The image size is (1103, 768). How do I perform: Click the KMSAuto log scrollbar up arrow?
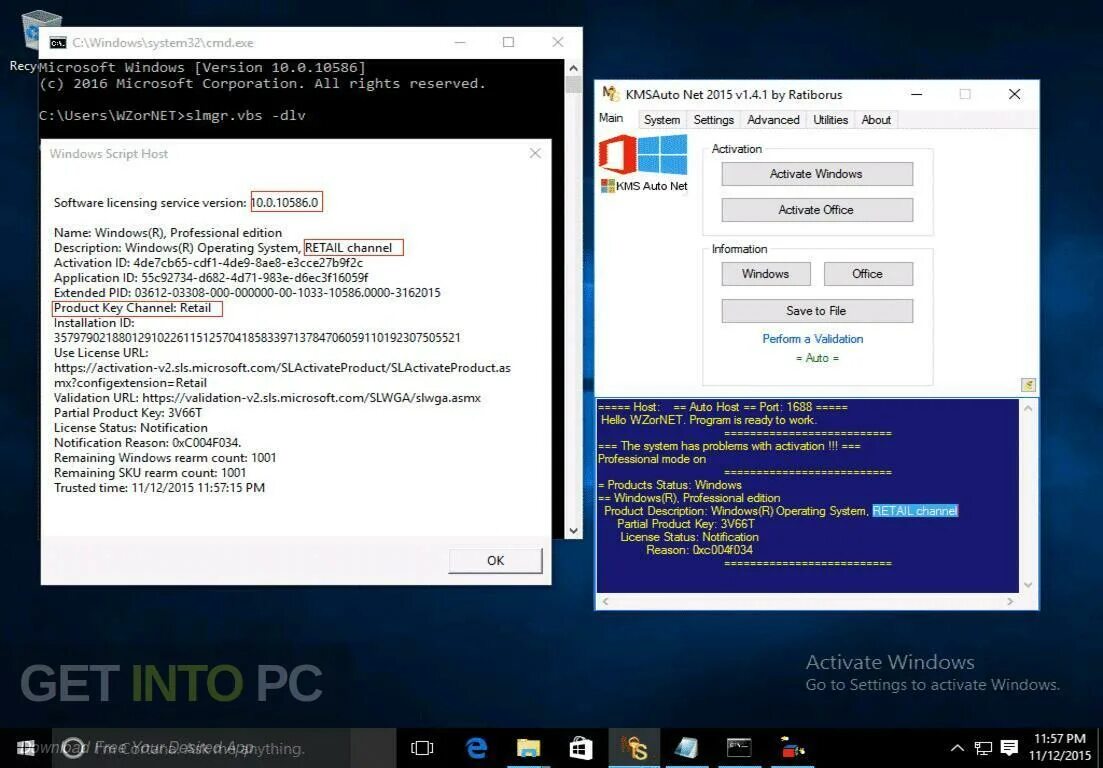tap(1028, 408)
